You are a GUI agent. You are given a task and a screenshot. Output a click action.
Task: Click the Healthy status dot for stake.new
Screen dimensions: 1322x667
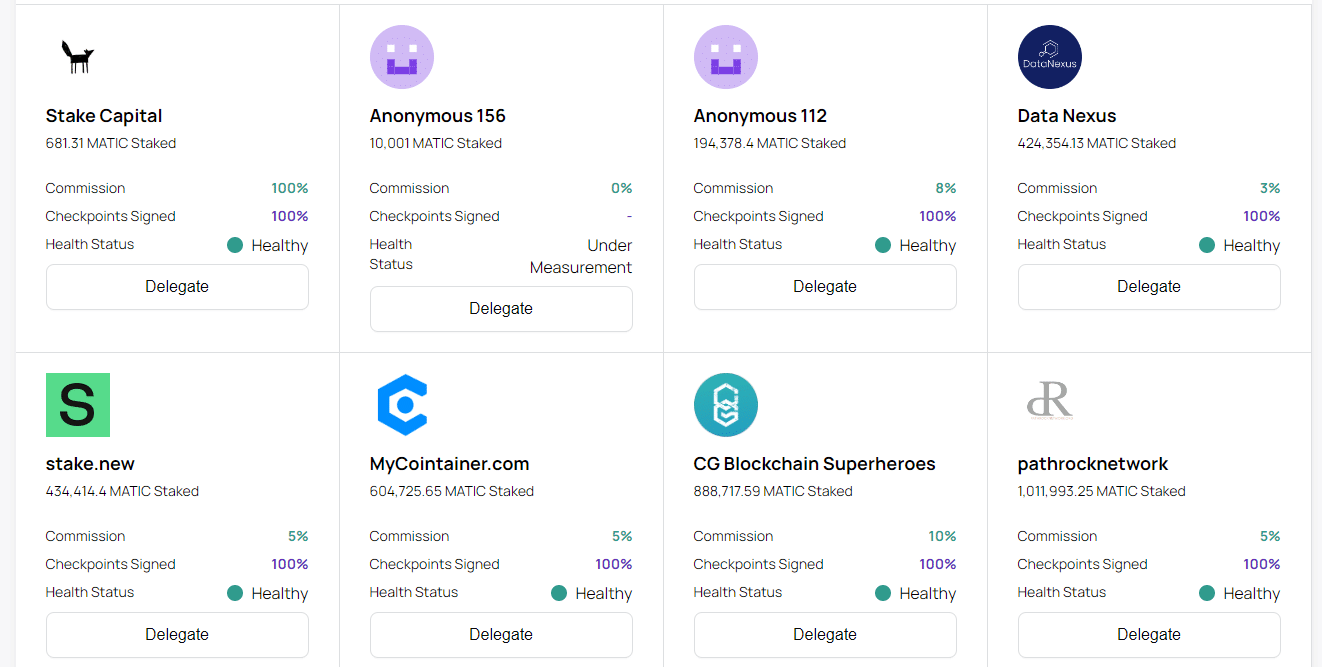click(x=235, y=593)
